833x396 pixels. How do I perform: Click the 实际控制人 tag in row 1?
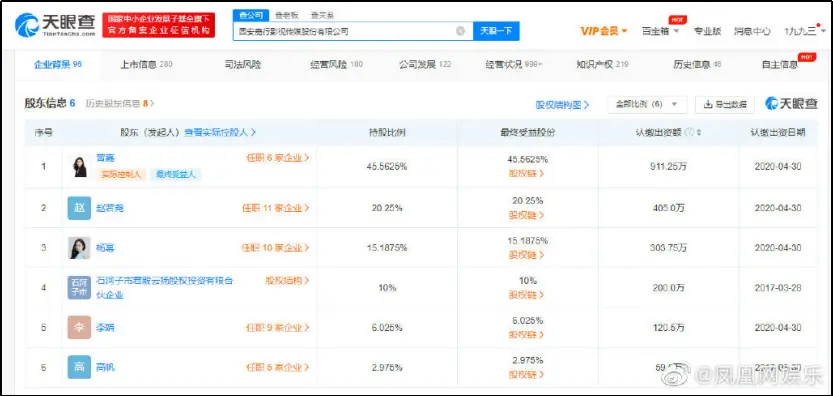point(121,174)
